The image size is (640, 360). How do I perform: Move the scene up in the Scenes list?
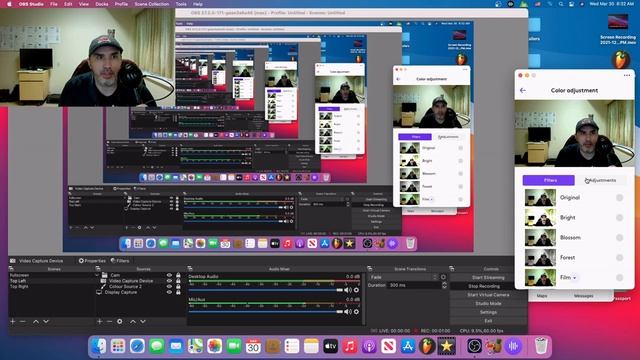pos(36,322)
